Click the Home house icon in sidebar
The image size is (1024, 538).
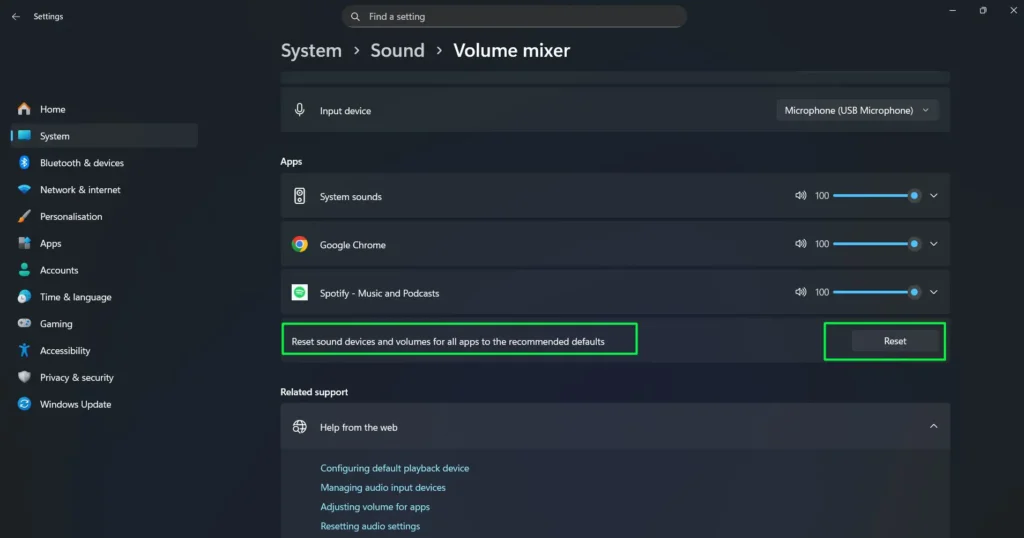(24, 109)
